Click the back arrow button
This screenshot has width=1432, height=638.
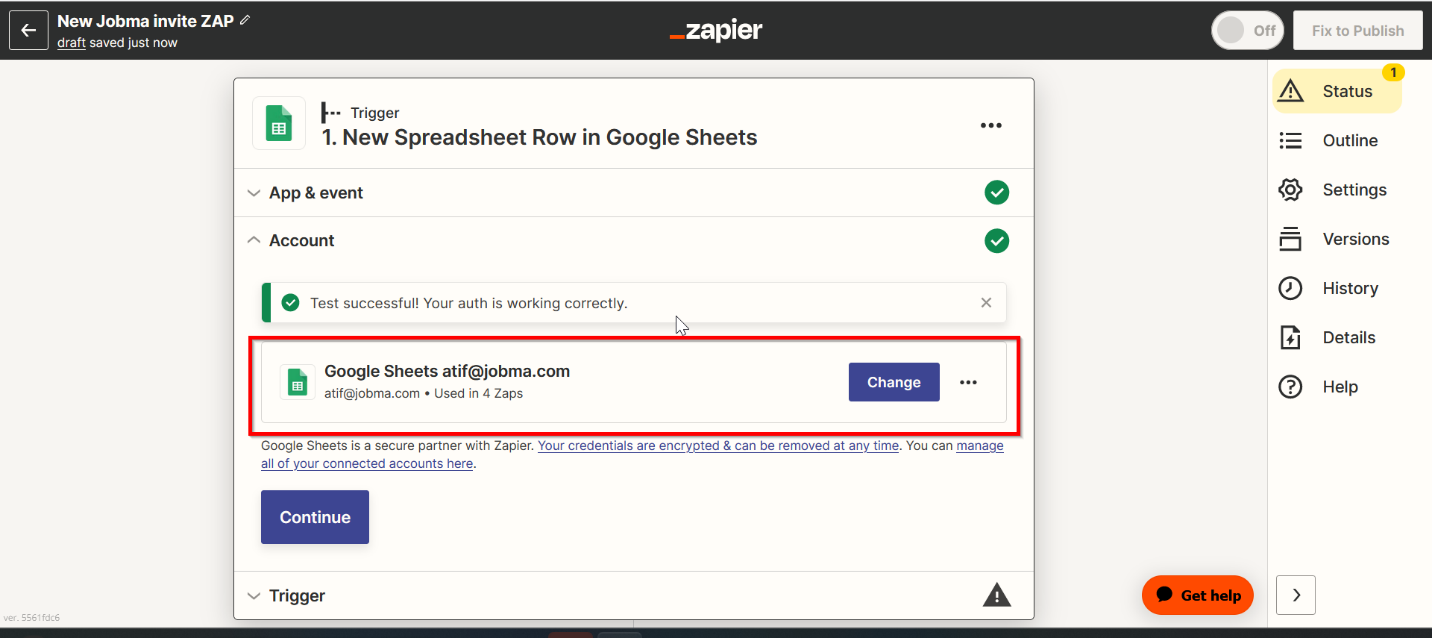[x=29, y=30]
